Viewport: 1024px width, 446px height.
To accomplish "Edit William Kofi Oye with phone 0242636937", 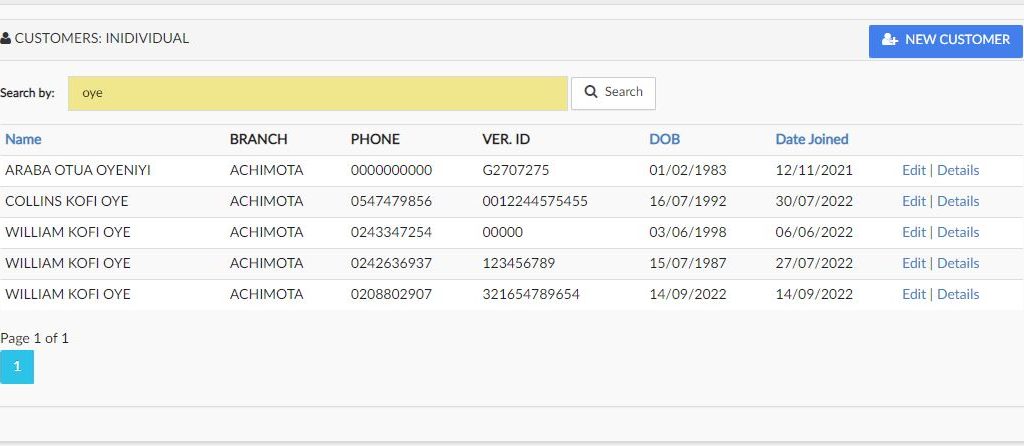I will (x=913, y=264).
